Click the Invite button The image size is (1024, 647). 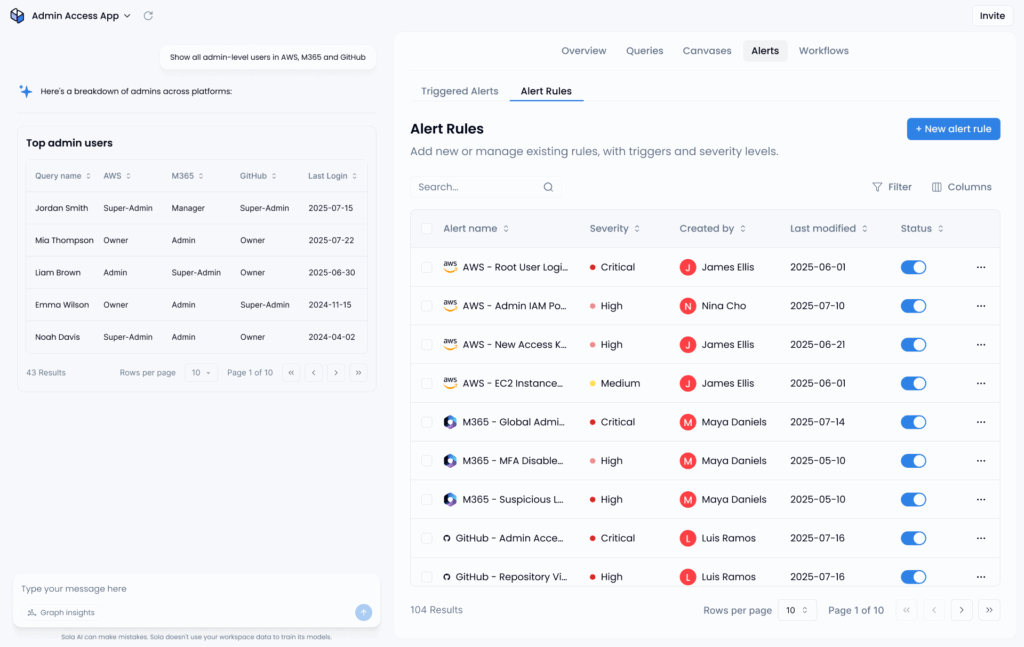tap(991, 15)
